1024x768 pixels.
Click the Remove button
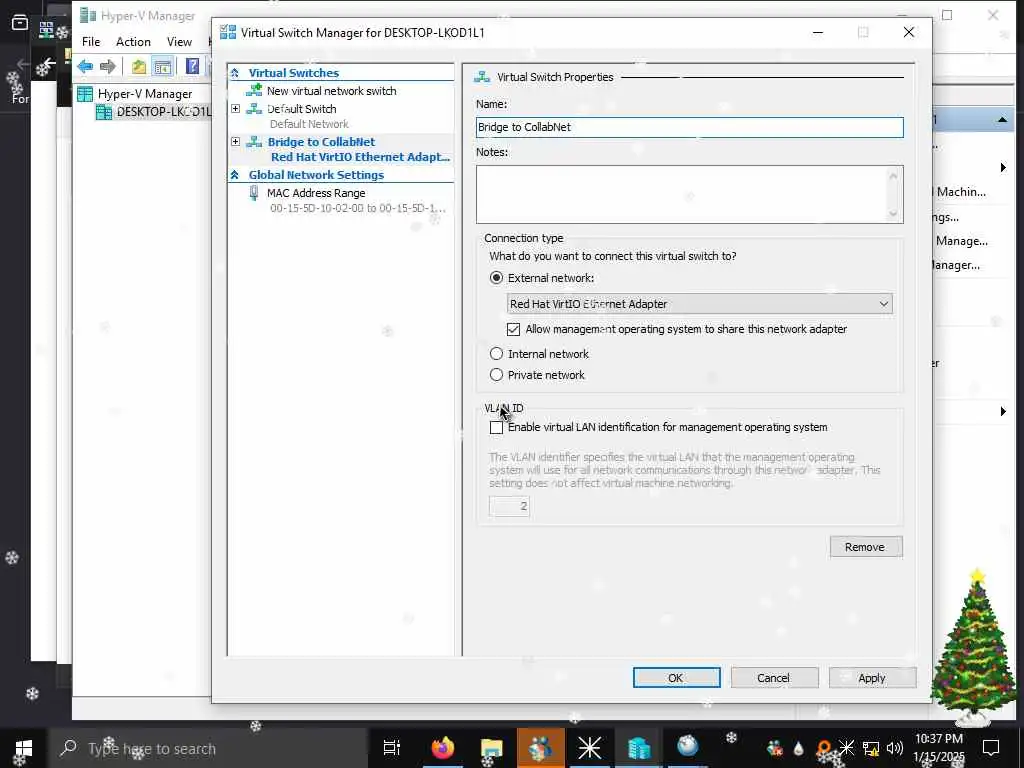tap(866, 547)
